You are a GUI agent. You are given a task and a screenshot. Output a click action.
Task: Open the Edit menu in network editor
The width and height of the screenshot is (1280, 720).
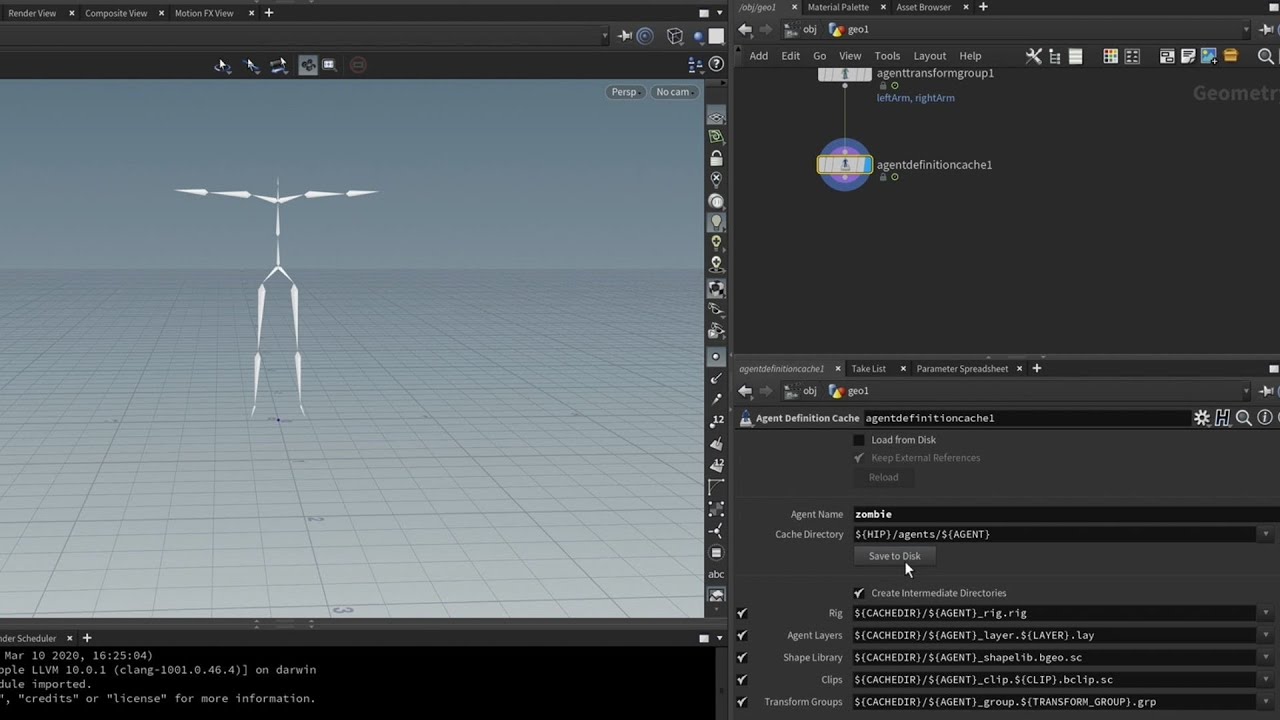[790, 56]
